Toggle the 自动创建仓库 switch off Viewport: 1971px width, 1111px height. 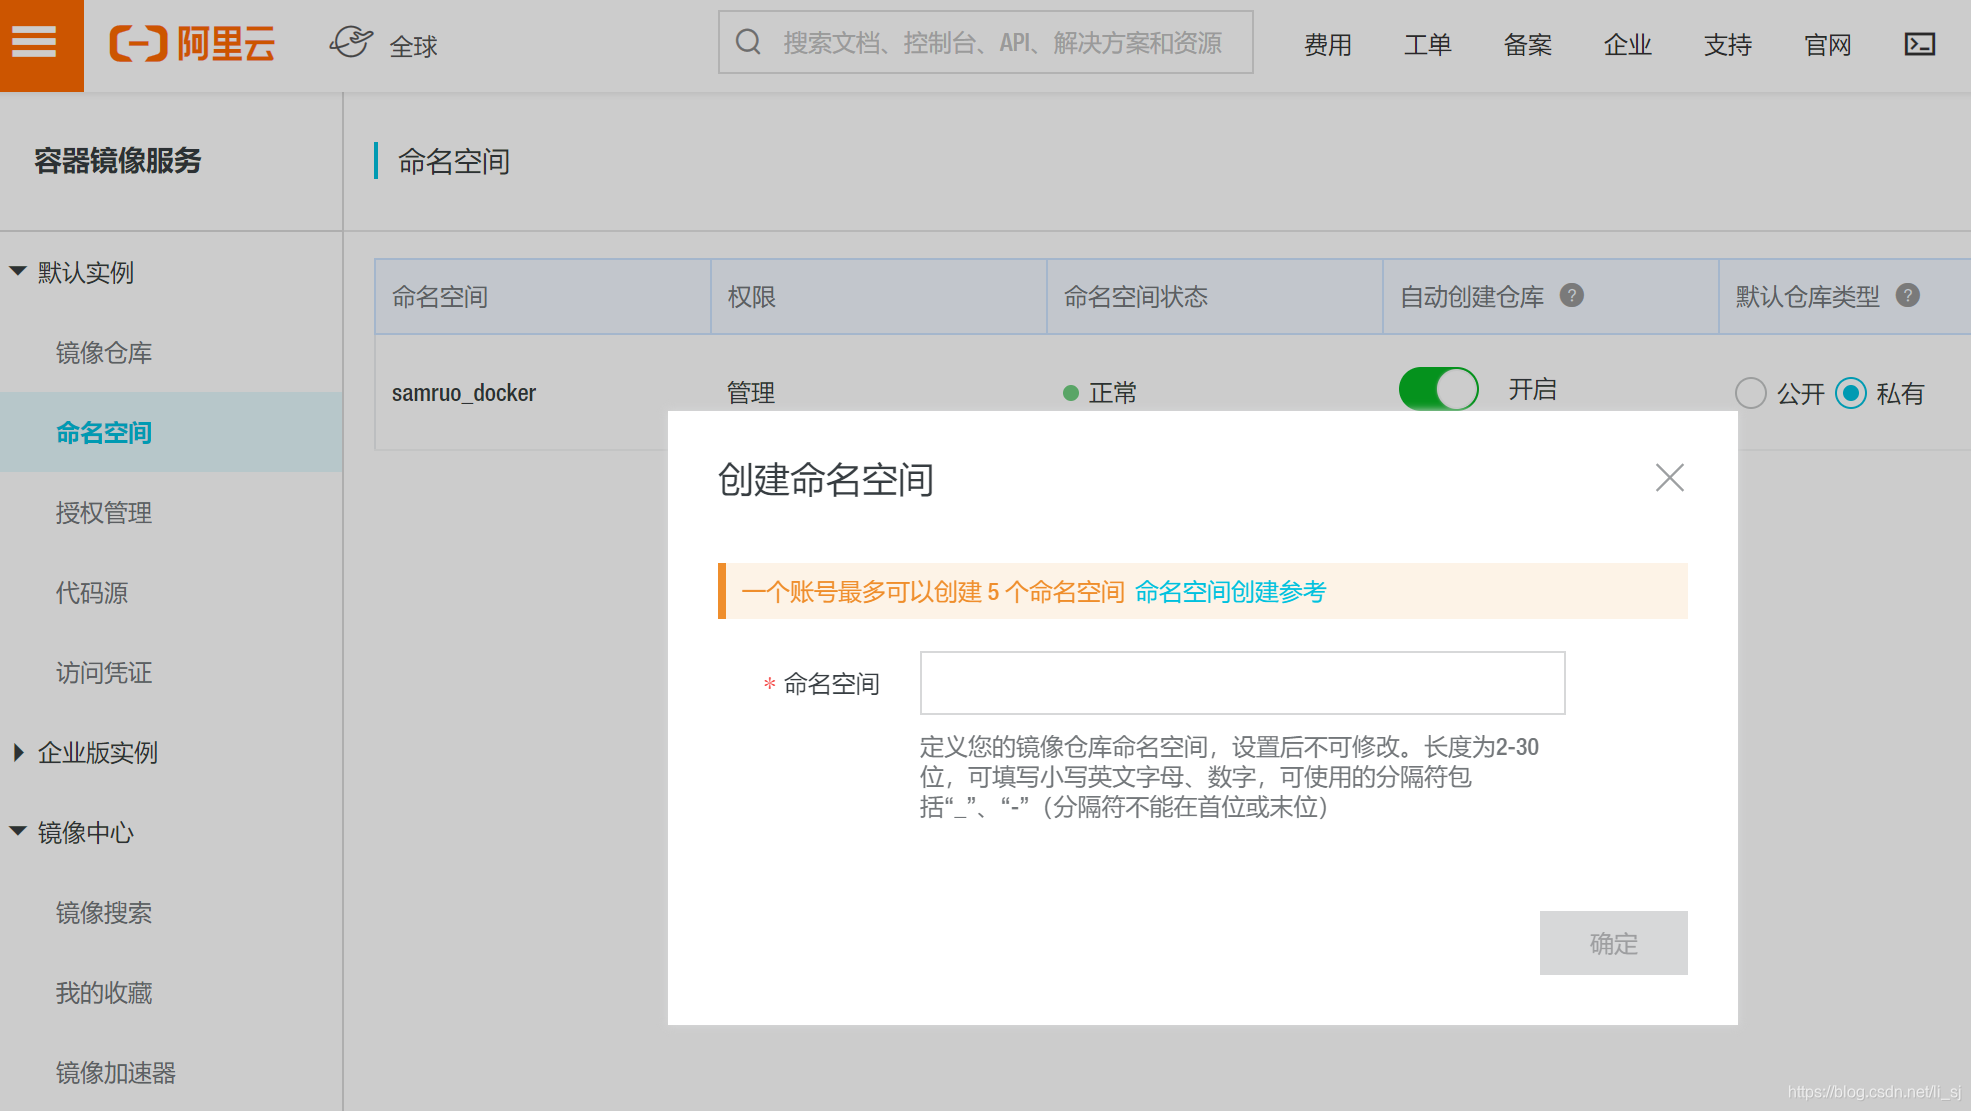click(x=1438, y=389)
